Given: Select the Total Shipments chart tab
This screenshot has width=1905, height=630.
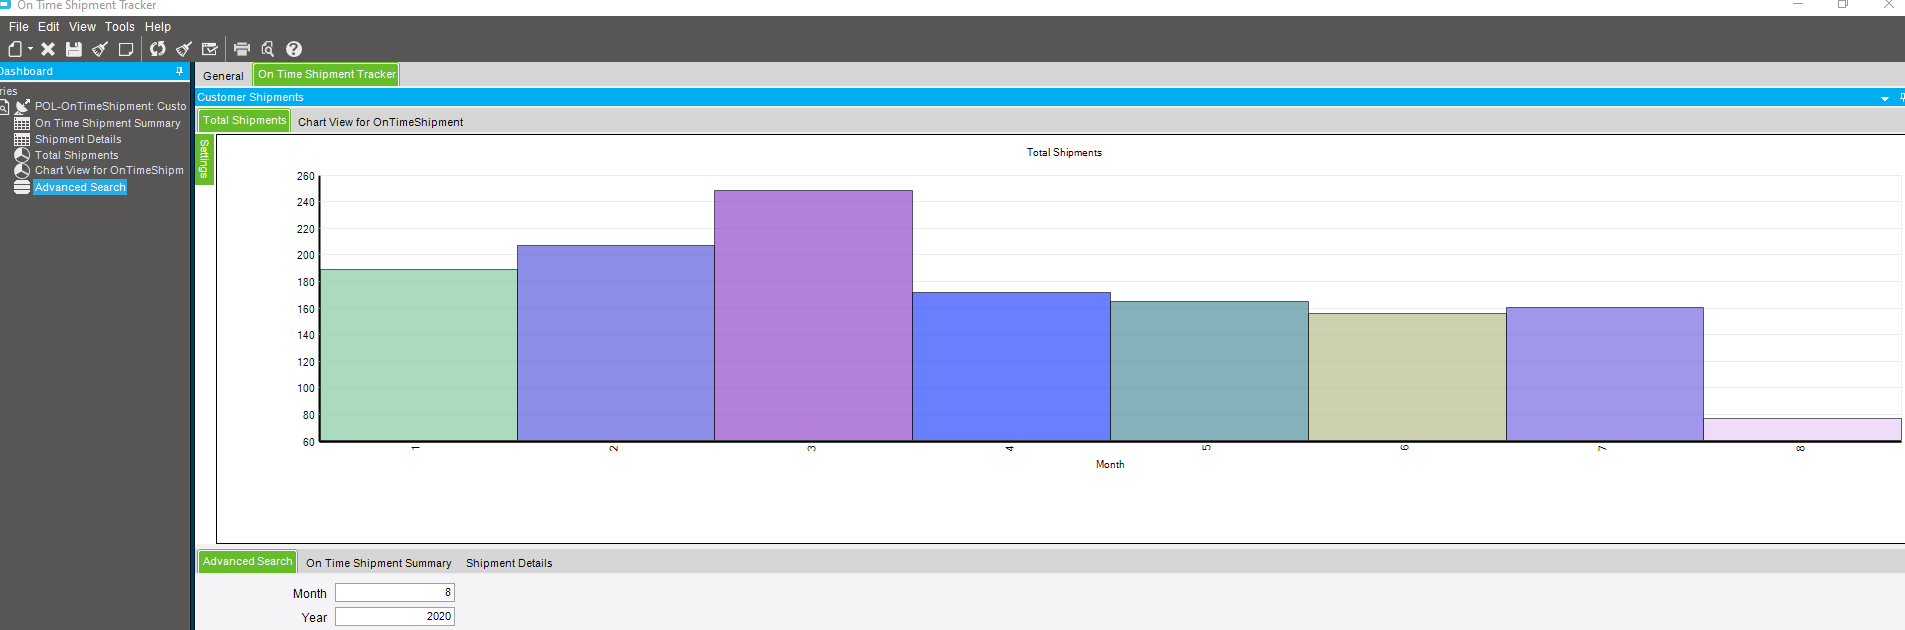Looking at the screenshot, I should (x=245, y=120).
